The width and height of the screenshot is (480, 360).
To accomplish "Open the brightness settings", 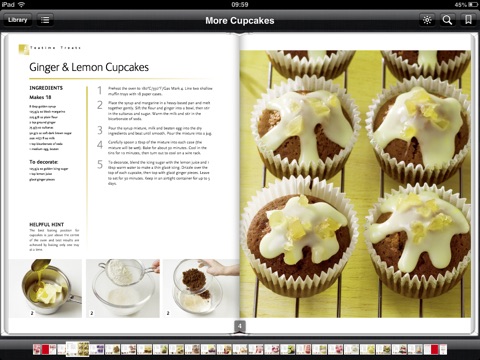I will [427, 20].
